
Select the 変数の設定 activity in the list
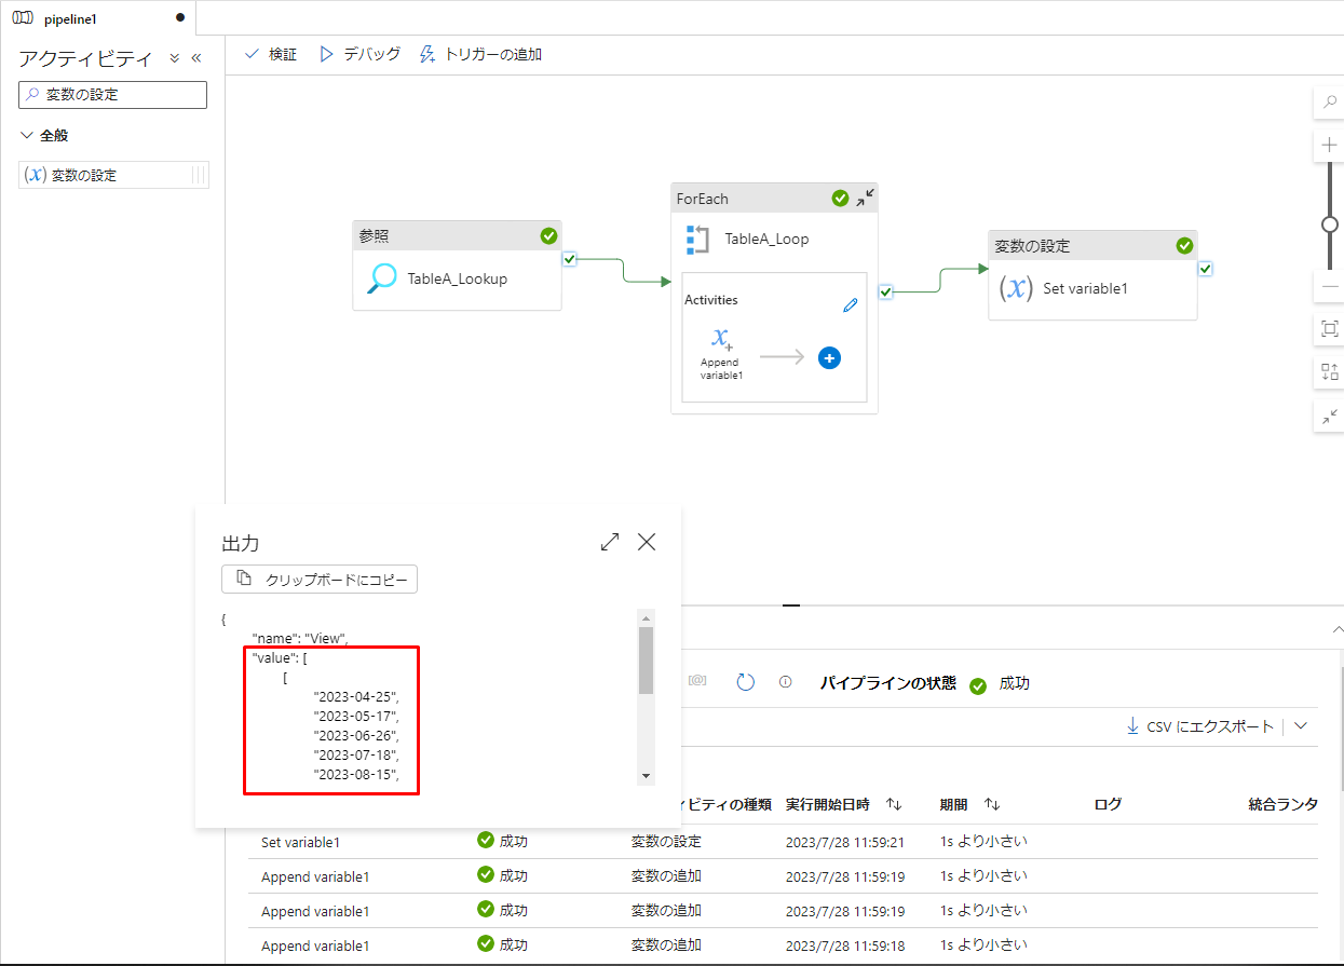113,175
